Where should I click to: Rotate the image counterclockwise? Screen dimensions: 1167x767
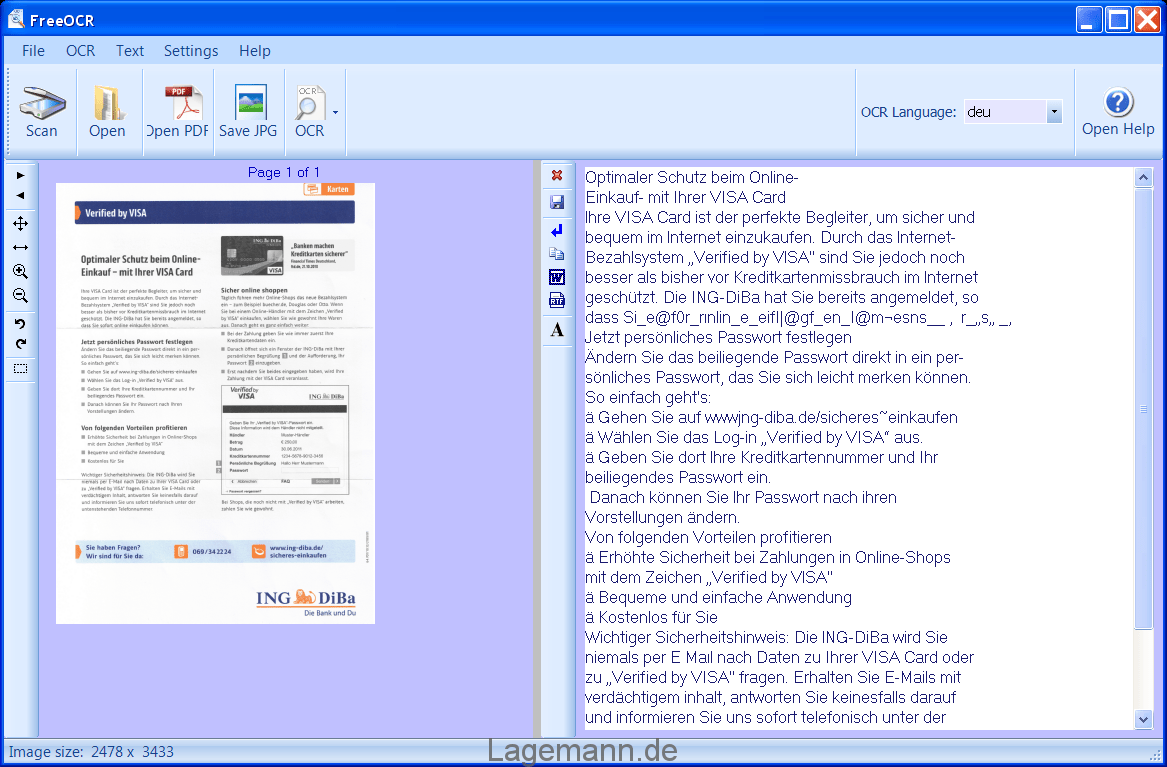tap(21, 324)
